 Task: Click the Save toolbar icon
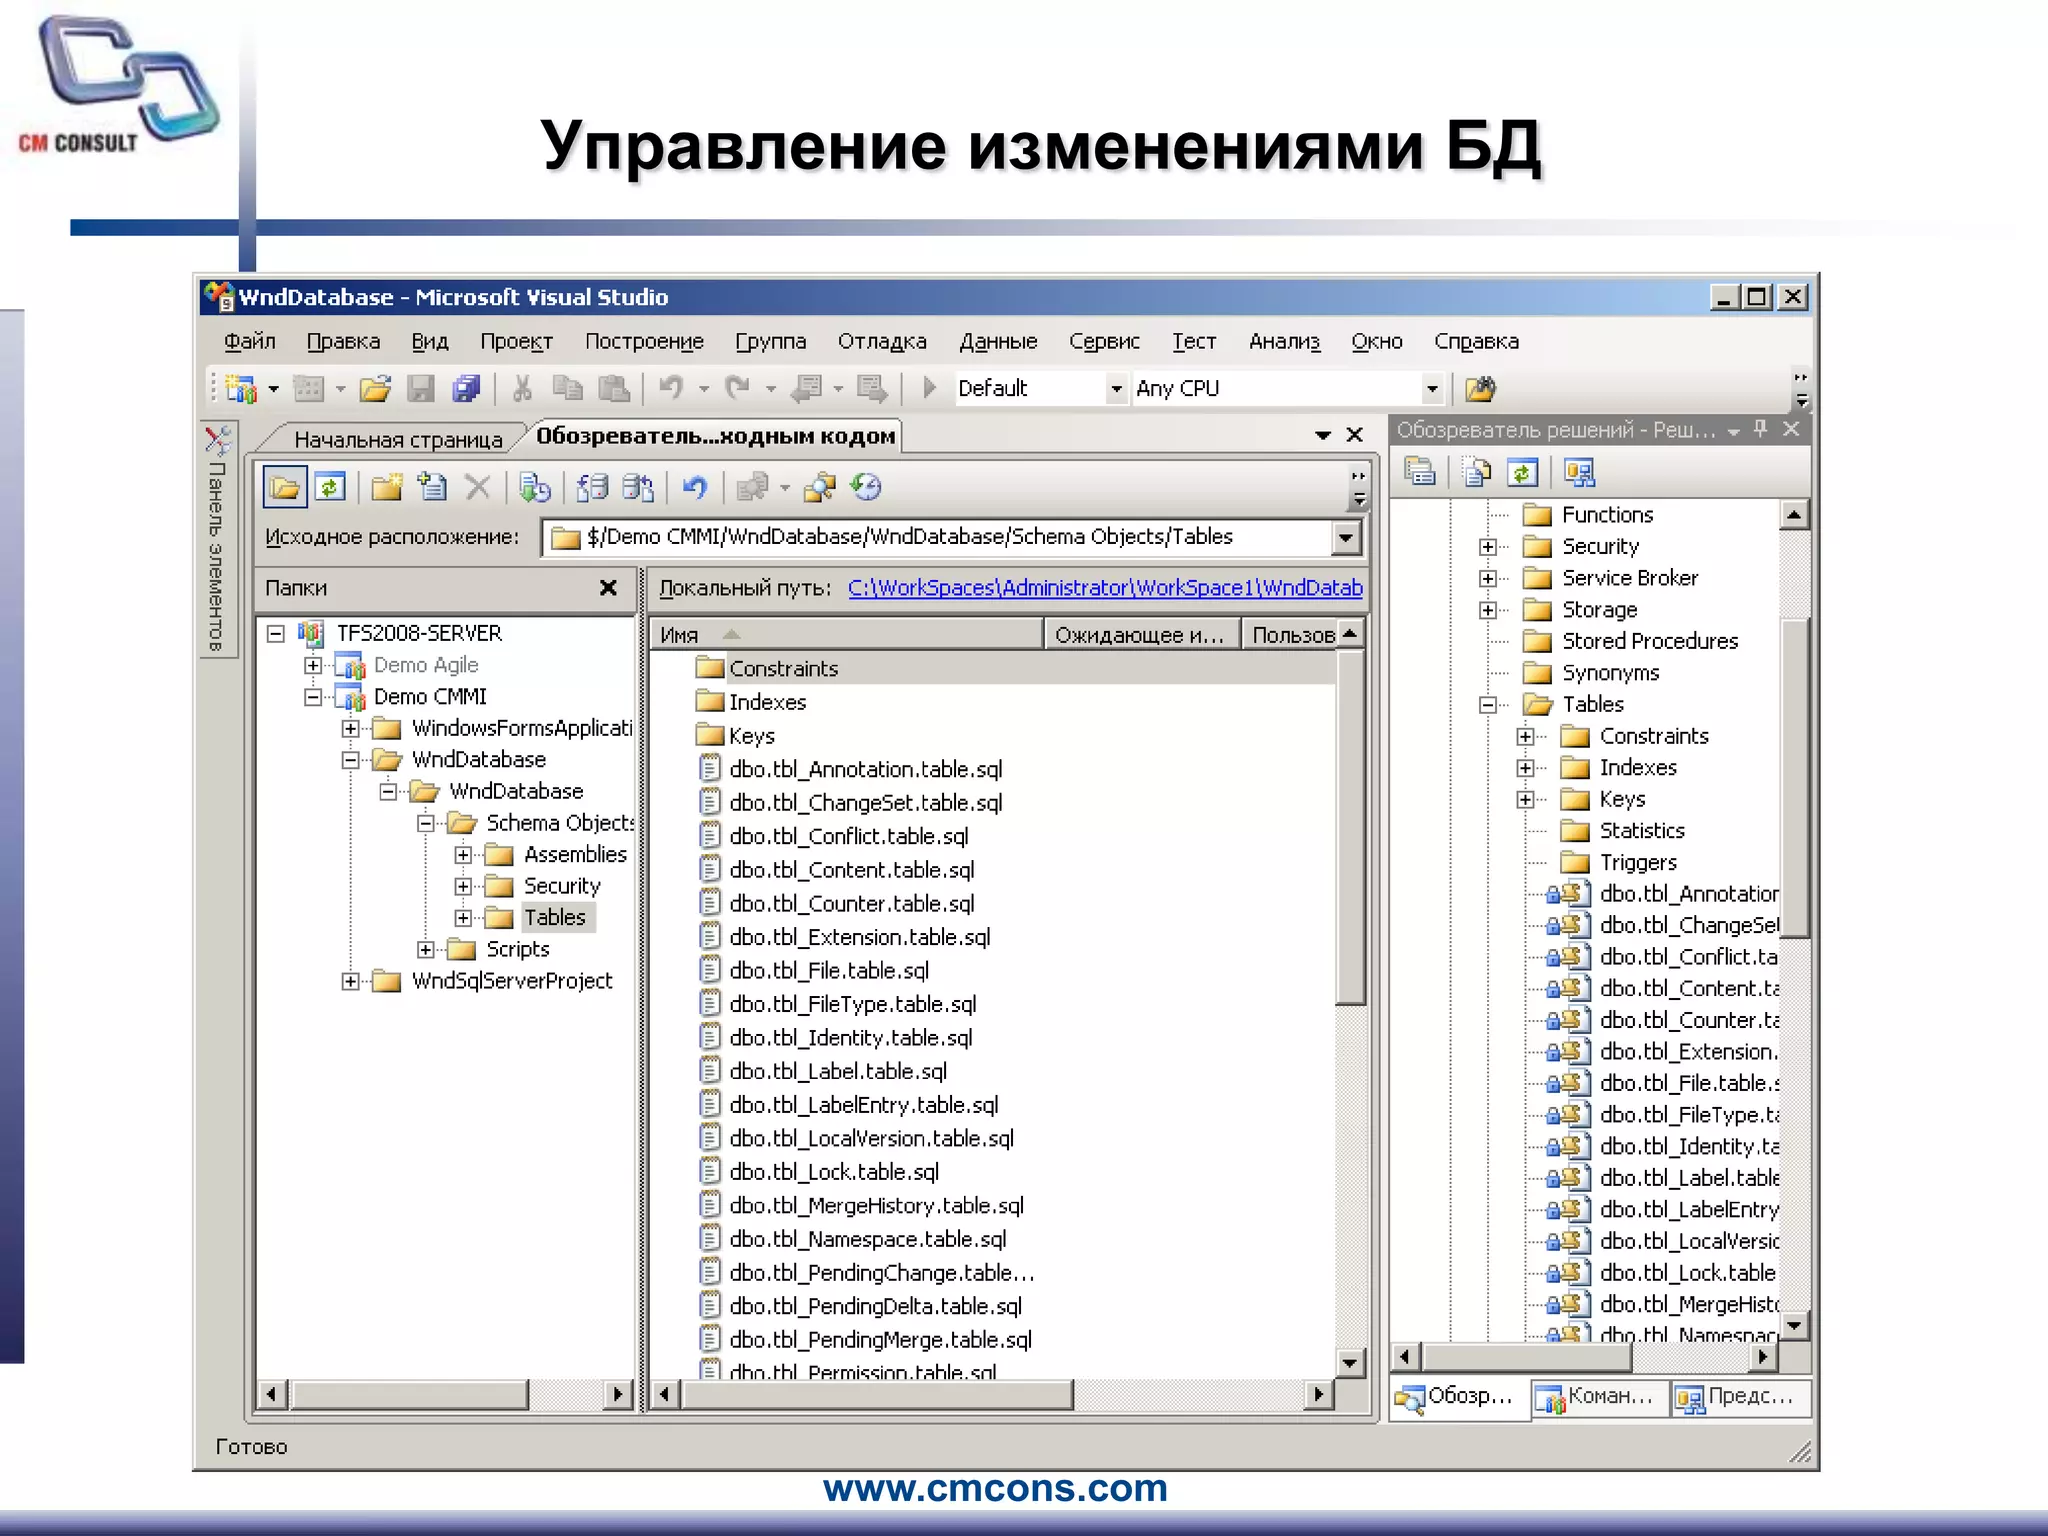click(x=421, y=388)
